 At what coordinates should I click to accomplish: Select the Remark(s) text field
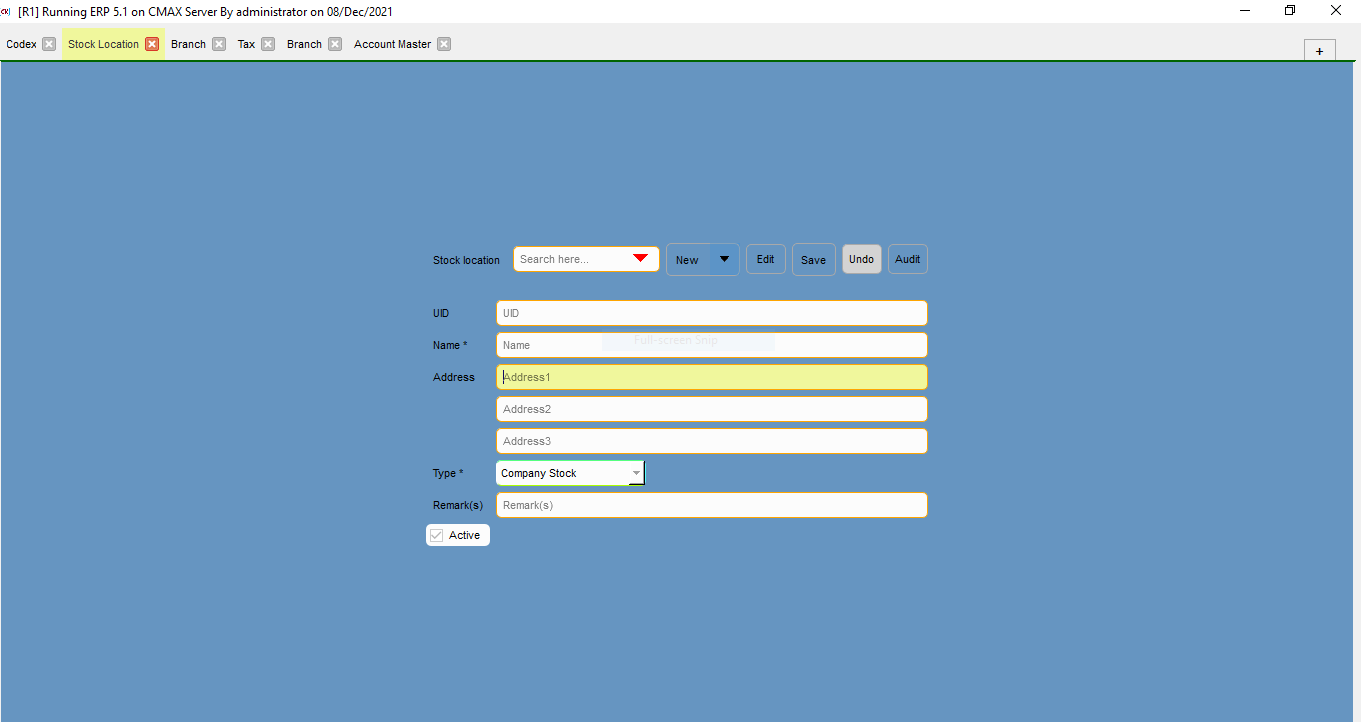coord(711,505)
